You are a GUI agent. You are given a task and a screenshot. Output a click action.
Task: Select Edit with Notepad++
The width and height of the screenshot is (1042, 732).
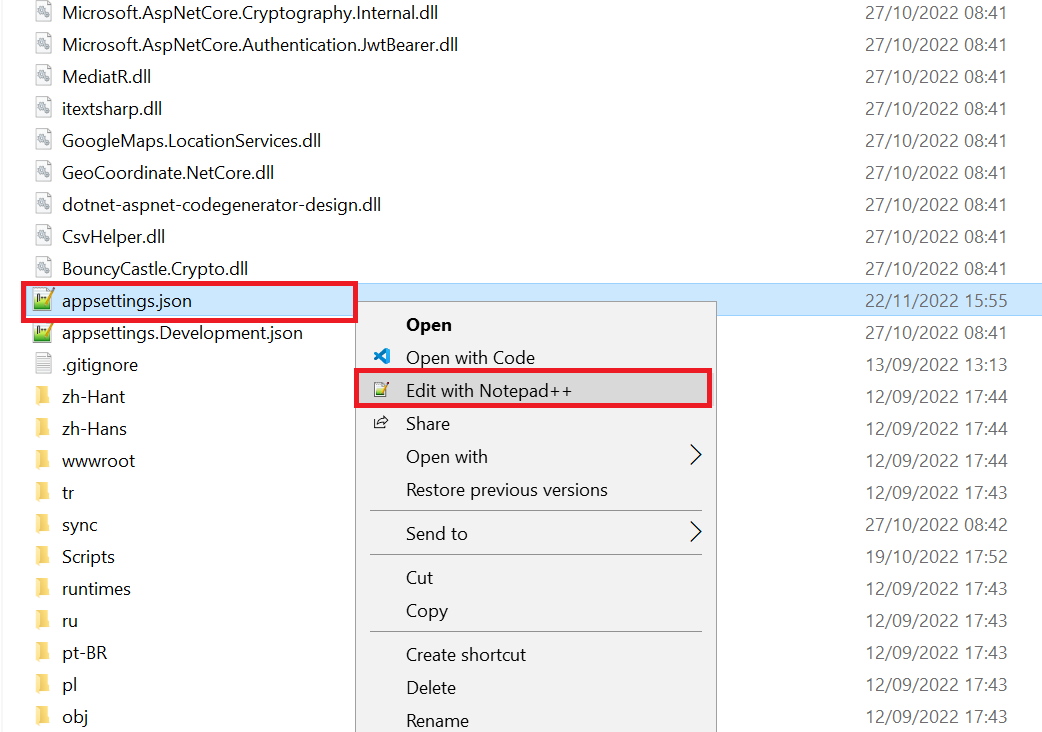534,390
